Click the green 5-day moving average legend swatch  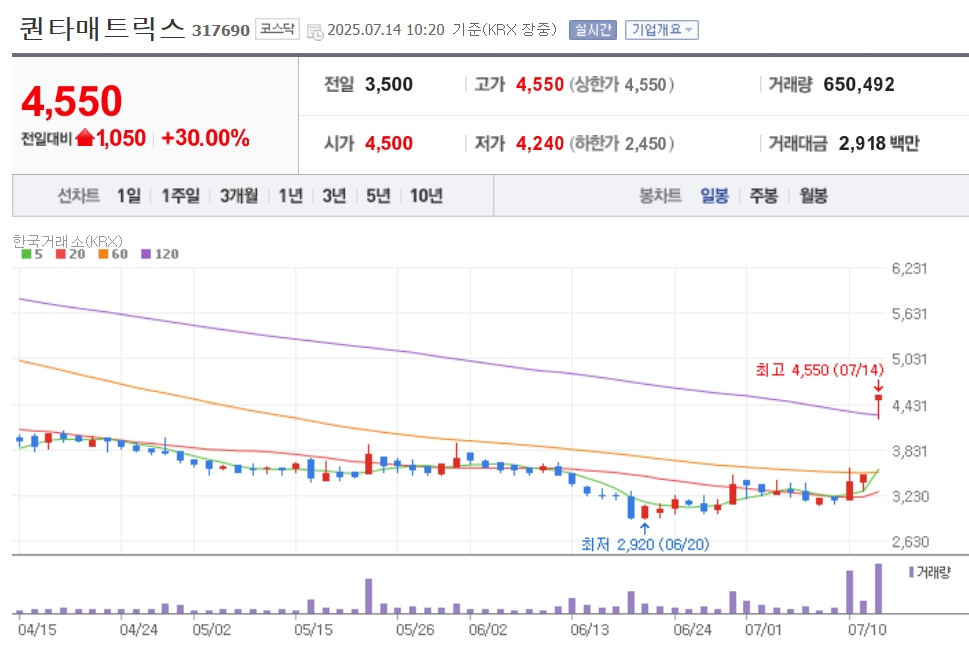(x=26, y=254)
